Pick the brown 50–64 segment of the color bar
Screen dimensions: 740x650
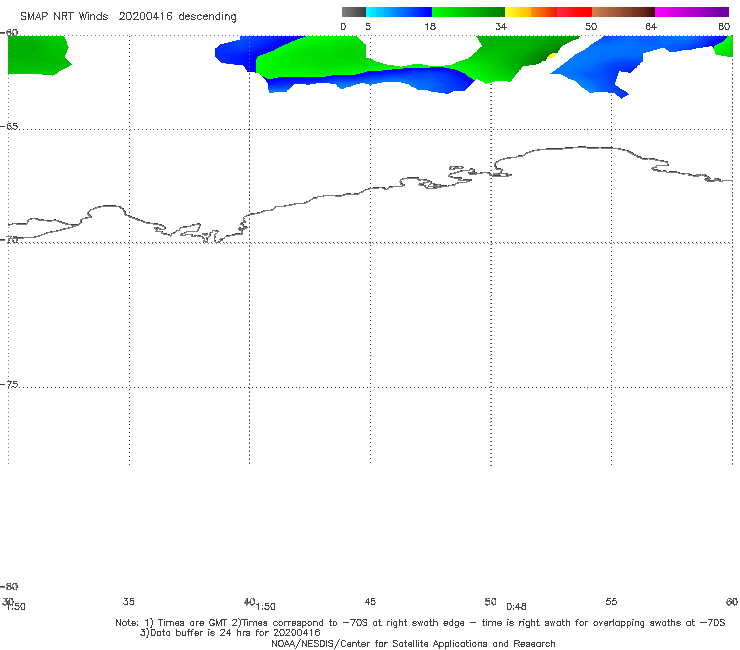(623, 12)
